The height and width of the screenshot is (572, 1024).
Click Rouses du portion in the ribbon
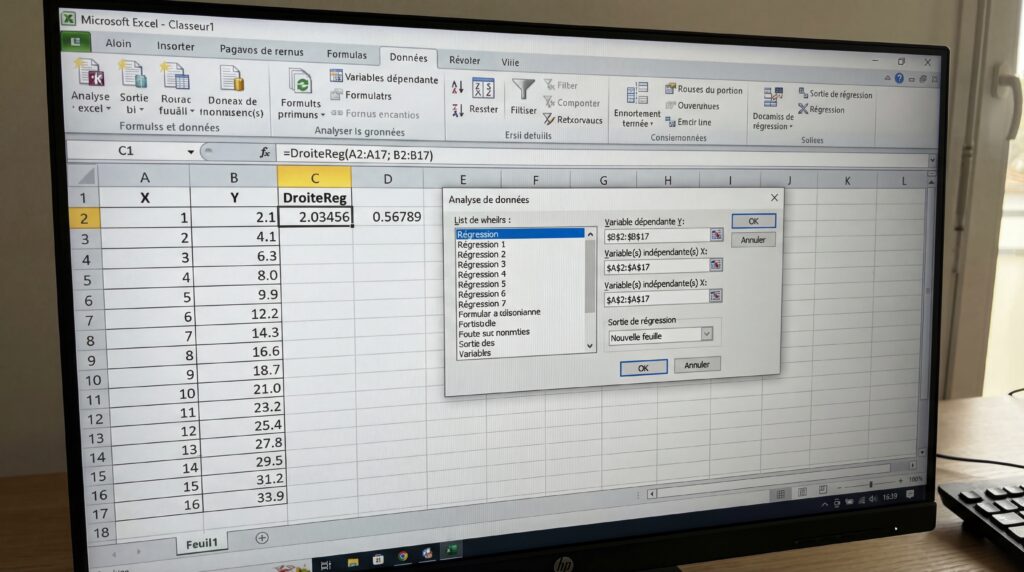coord(704,89)
